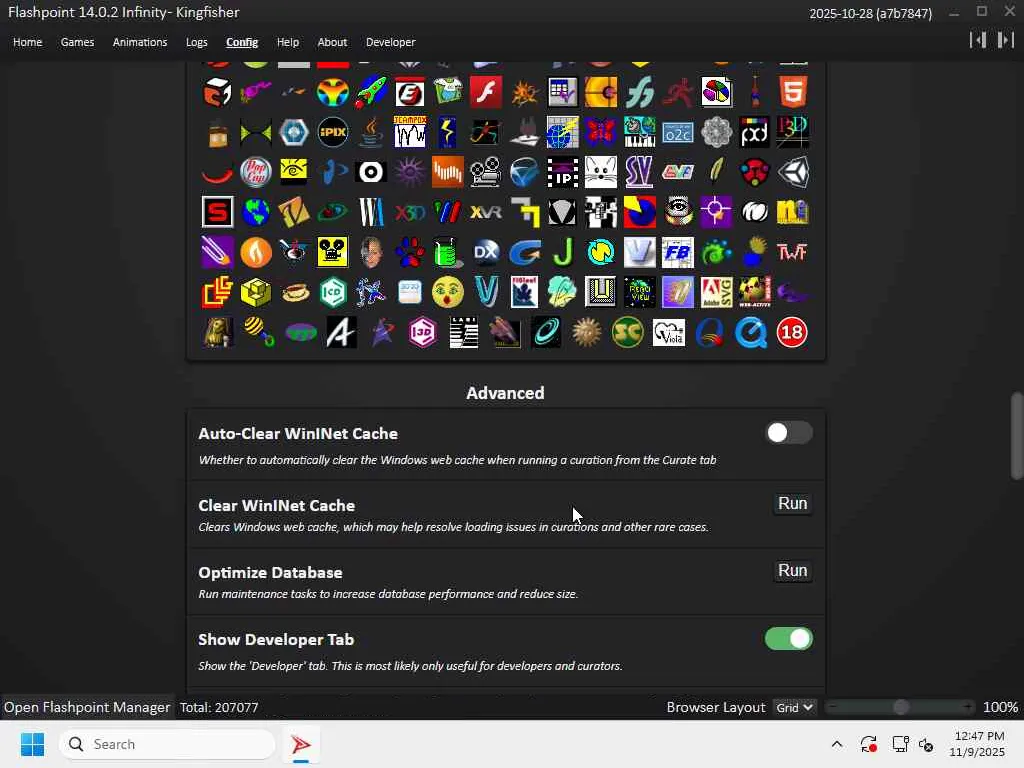
Task: Select the Config tab
Action: pyautogui.click(x=242, y=42)
